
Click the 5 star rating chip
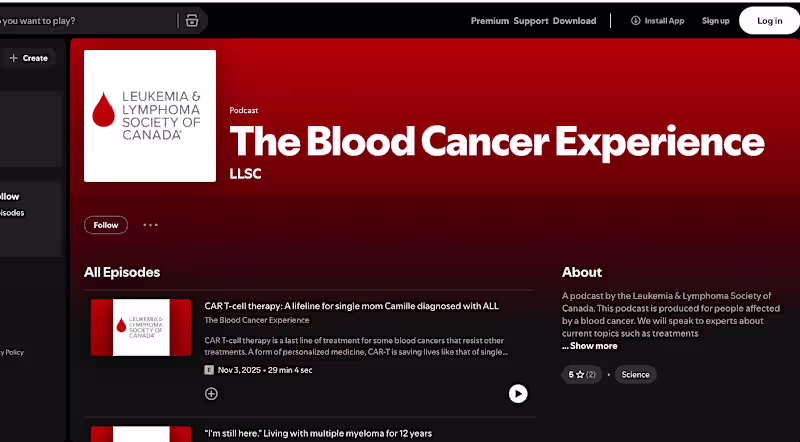point(582,375)
